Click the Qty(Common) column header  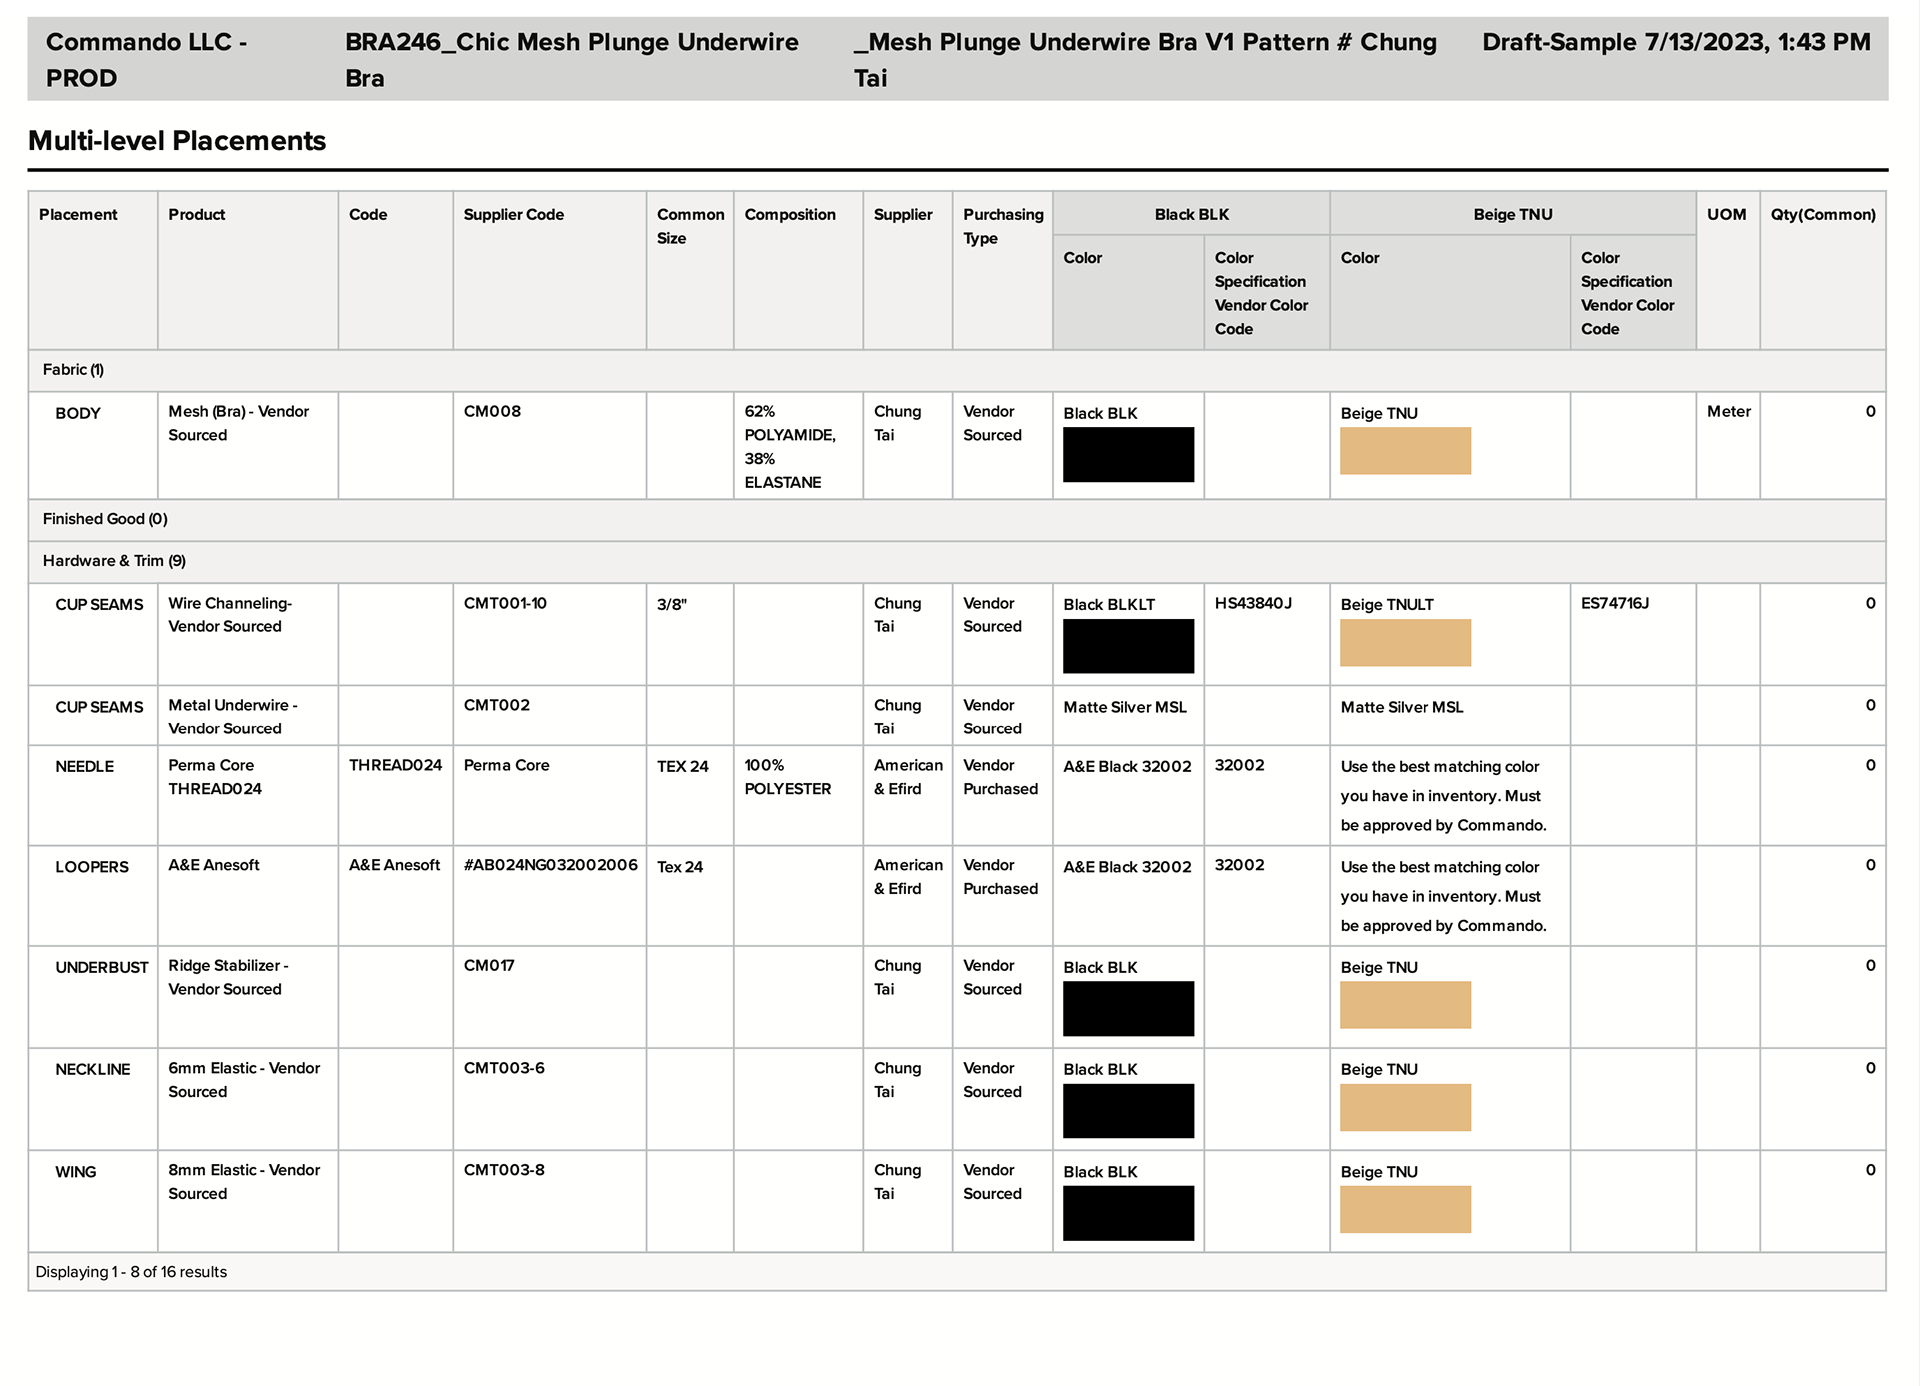point(1822,215)
